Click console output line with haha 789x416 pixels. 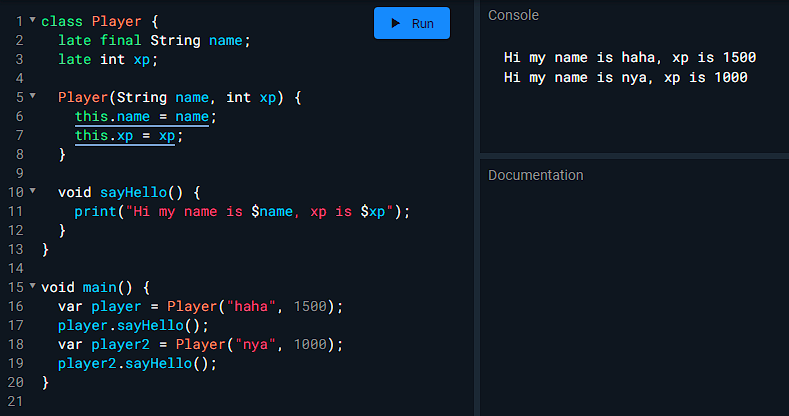[x=629, y=57]
